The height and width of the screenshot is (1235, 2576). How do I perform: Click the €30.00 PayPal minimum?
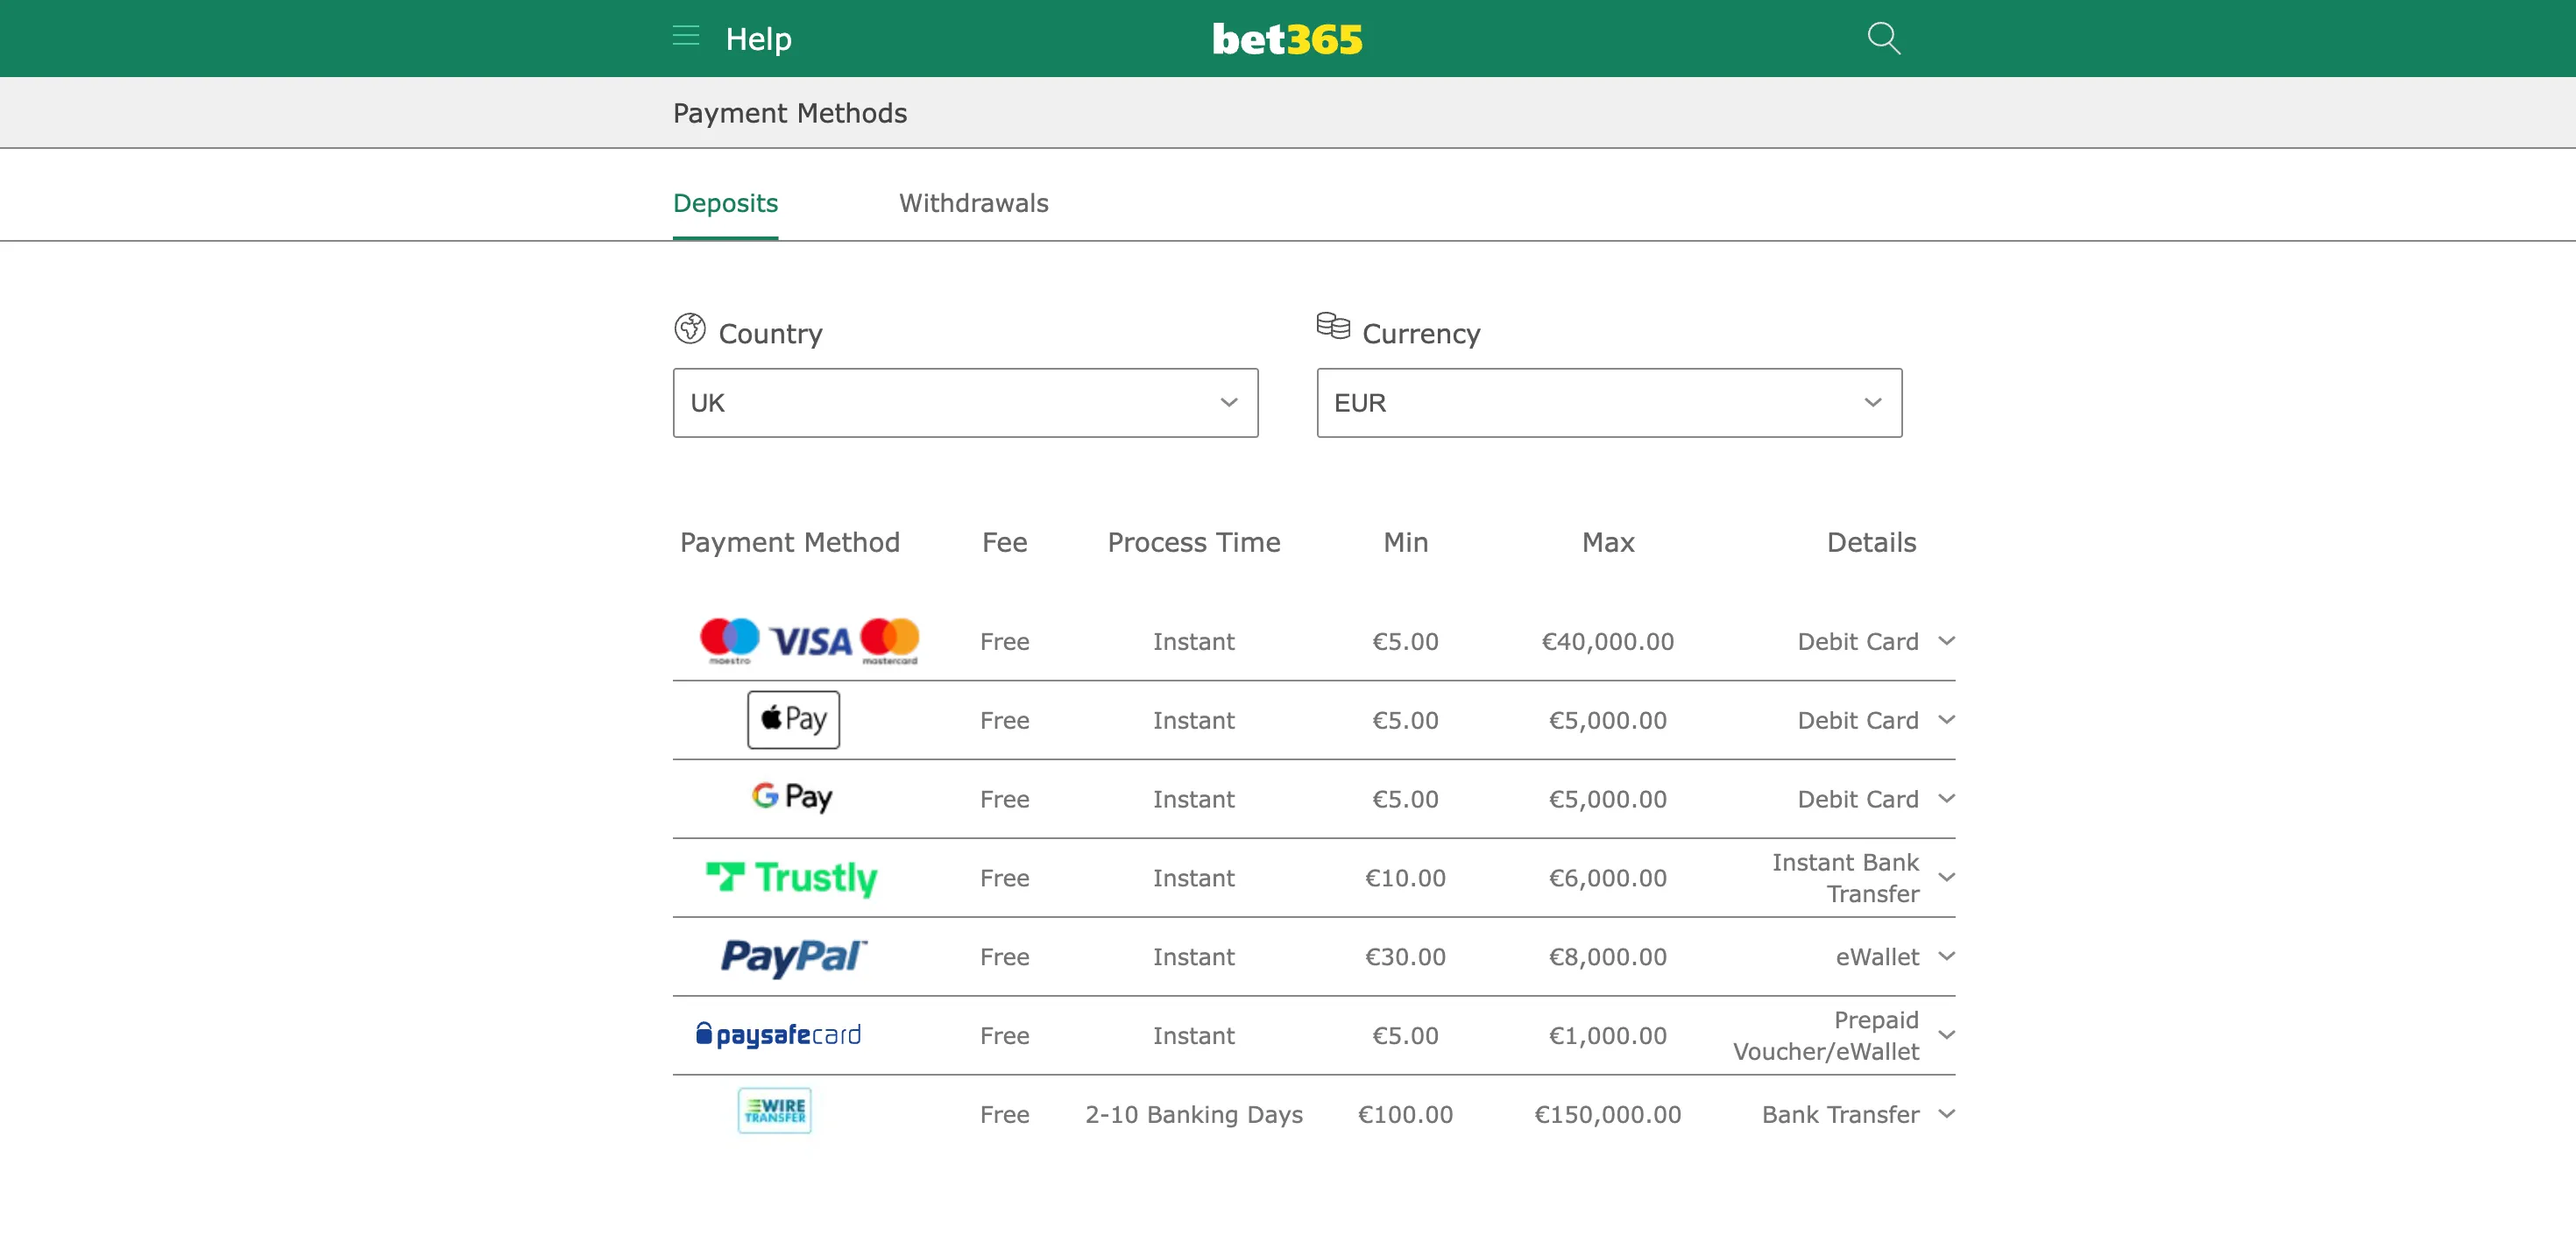pos(1405,957)
